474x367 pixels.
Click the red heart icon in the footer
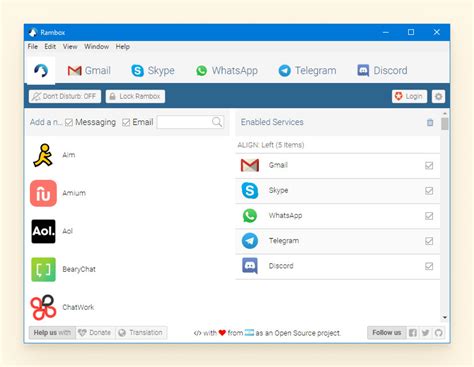coord(222,332)
